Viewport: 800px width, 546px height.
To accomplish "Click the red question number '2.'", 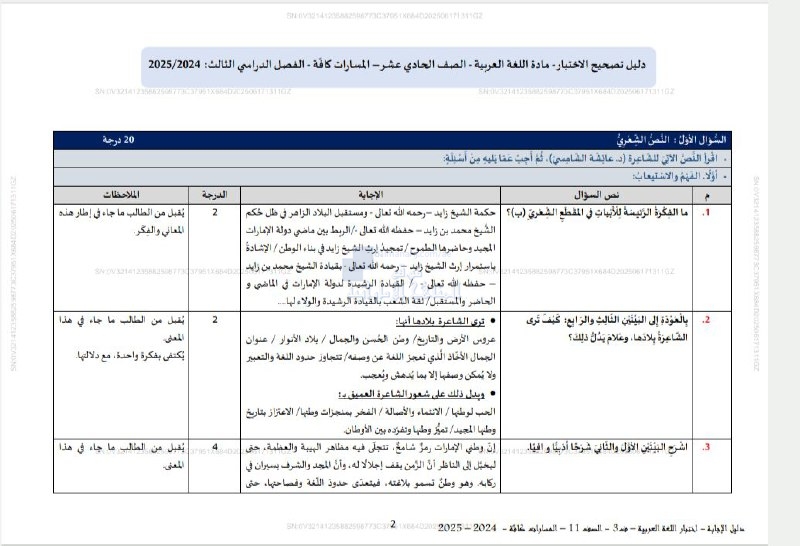I will click(x=706, y=320).
